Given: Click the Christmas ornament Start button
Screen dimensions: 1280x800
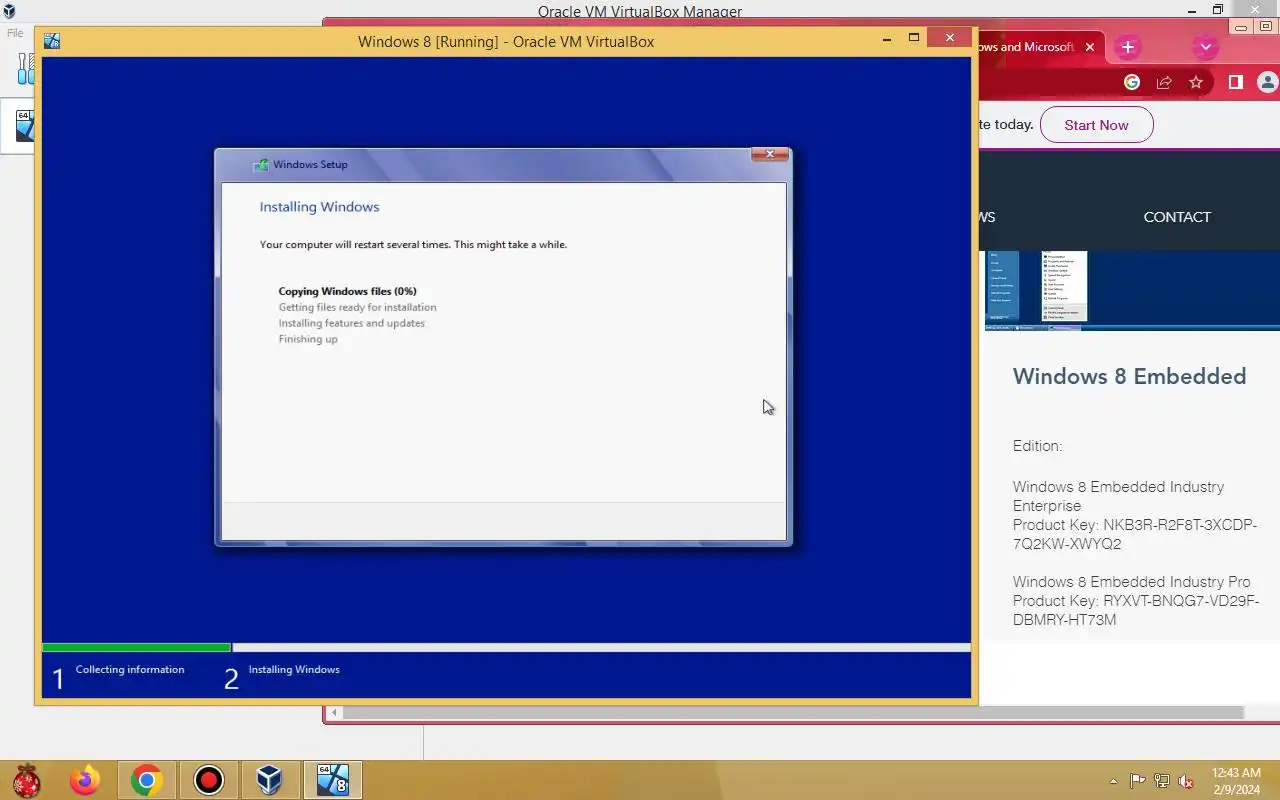Looking at the screenshot, I should click(26, 780).
